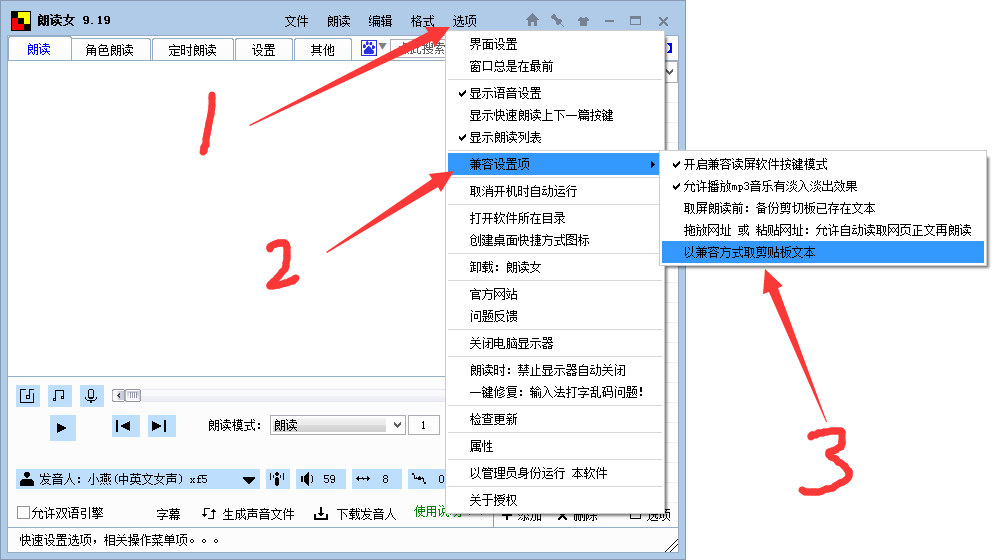Click the main text reading area
Screen dimensions: 1006x560
[x=226, y=218]
